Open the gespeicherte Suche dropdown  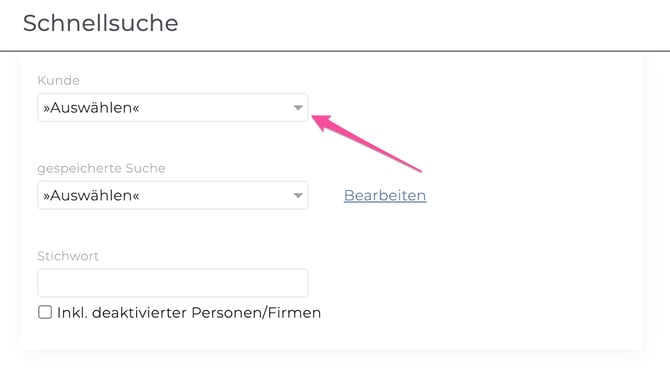[173, 195]
